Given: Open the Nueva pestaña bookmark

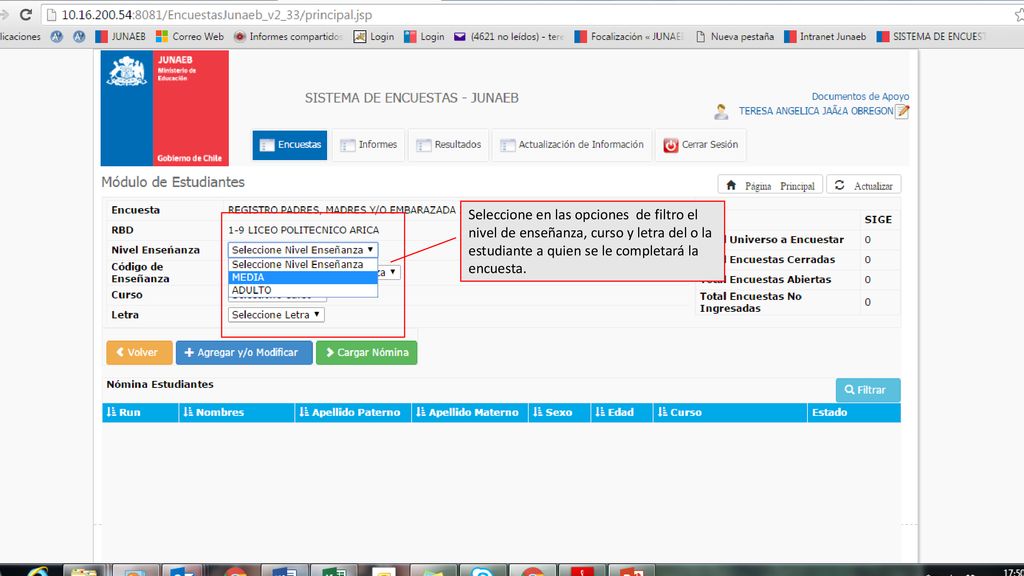Looking at the screenshot, I should point(735,37).
